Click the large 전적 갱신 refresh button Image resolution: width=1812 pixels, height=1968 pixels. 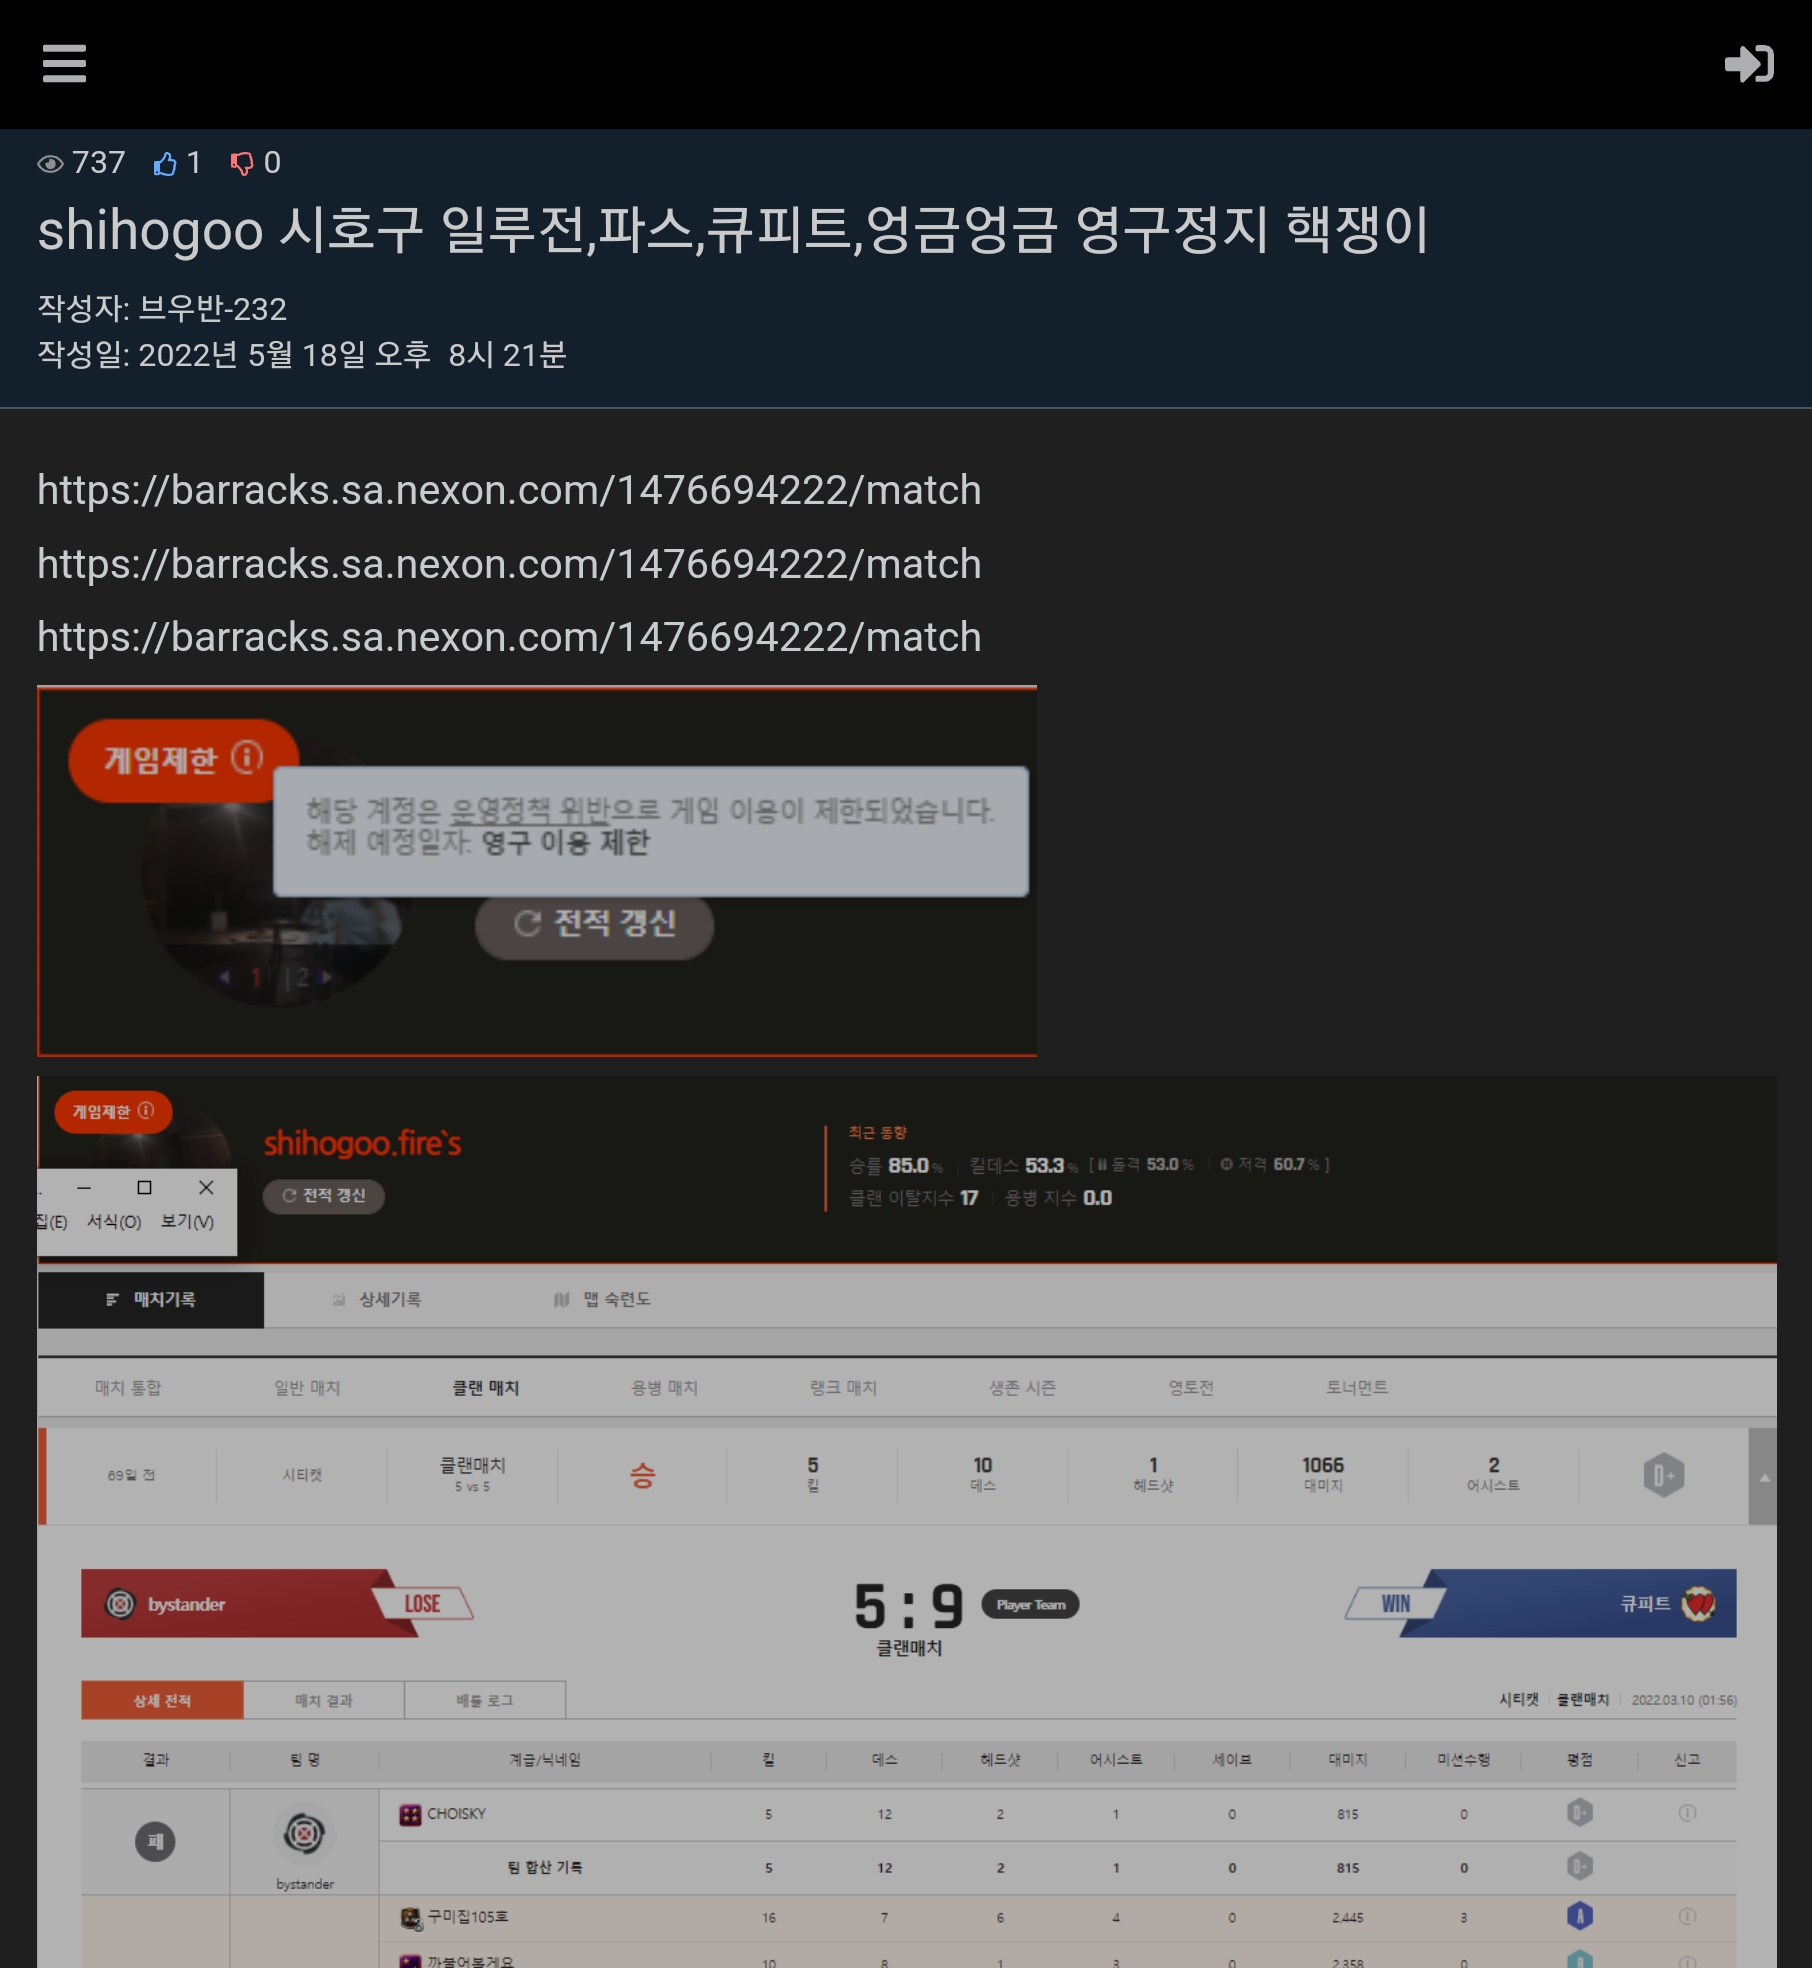point(594,924)
